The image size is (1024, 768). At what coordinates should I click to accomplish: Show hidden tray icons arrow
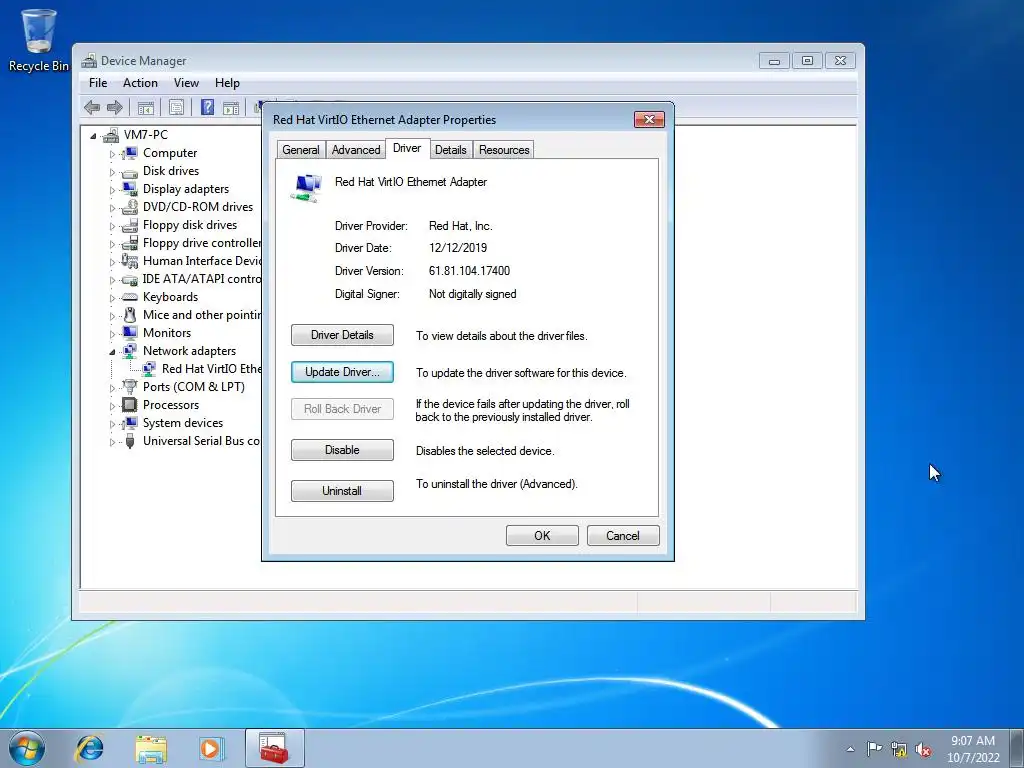[x=850, y=749]
